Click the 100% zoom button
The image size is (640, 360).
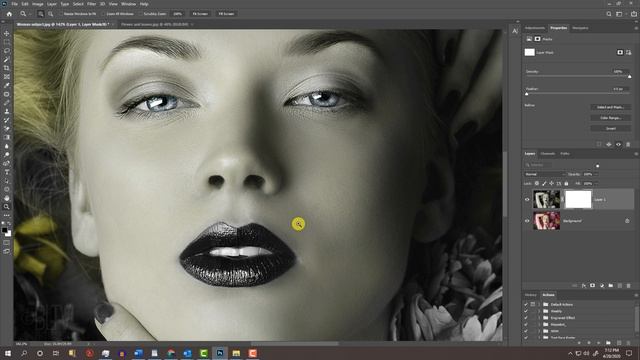pyautogui.click(x=178, y=14)
